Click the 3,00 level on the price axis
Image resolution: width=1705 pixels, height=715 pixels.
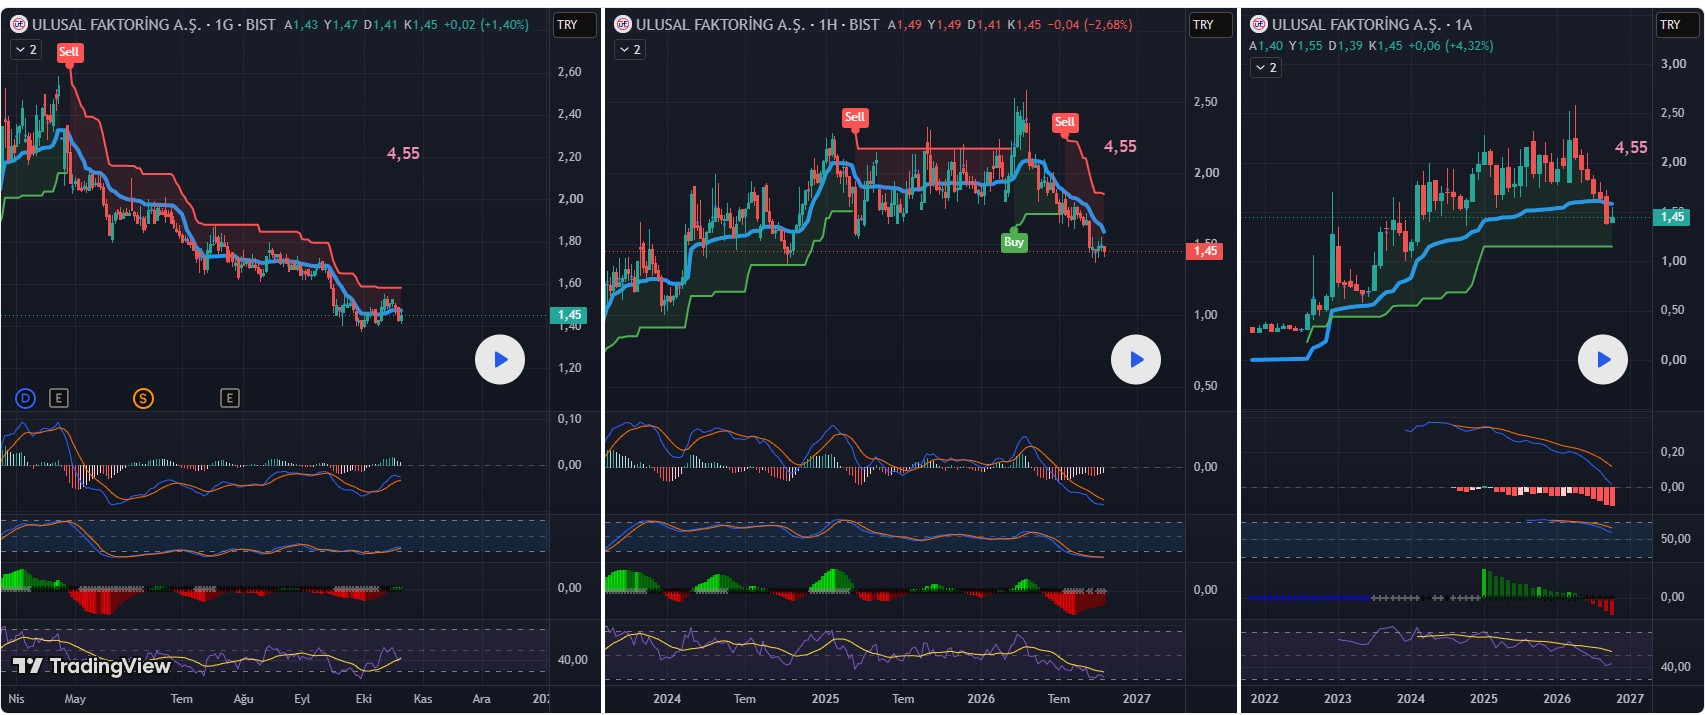tap(1673, 64)
